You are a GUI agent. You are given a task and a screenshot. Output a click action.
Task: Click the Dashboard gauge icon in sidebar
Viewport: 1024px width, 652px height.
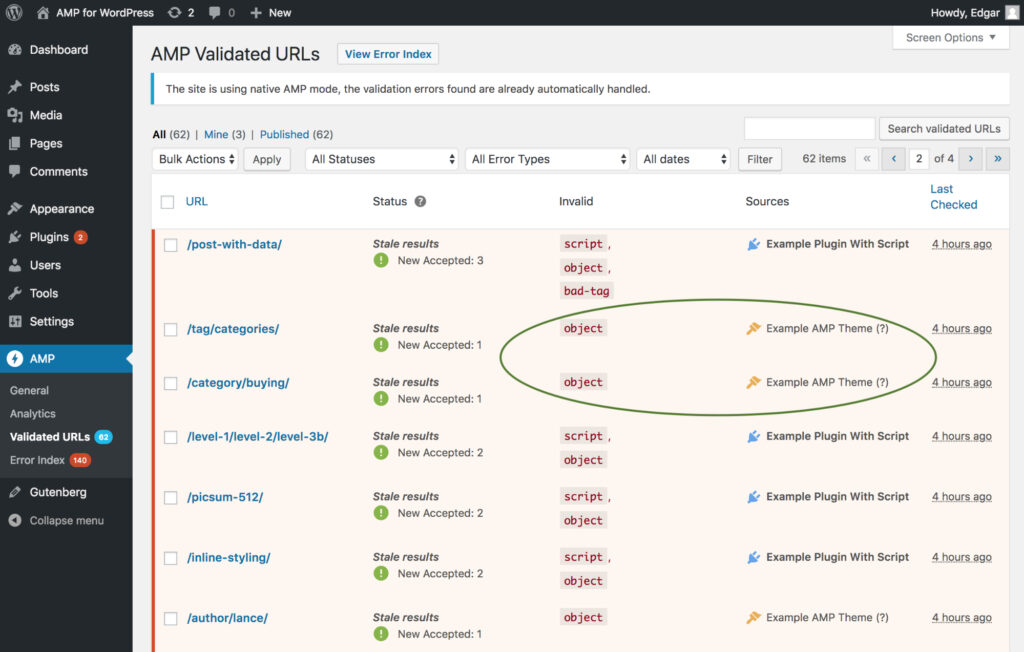pos(15,50)
